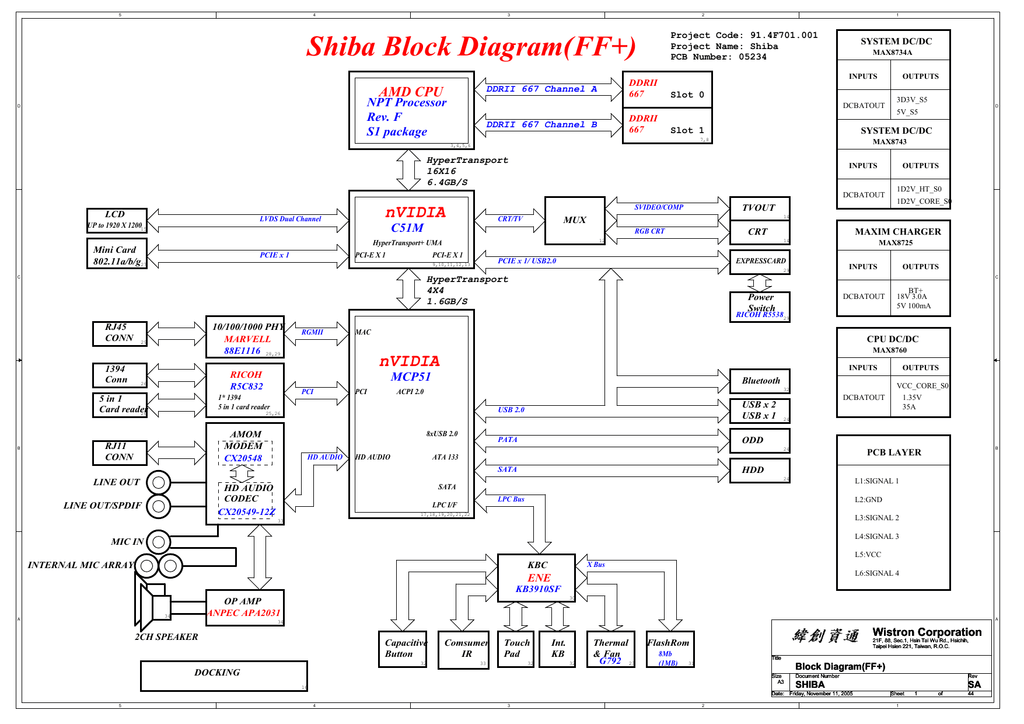Click the Capacitive Button box
Screen dimensions: 1024x724
[403, 649]
